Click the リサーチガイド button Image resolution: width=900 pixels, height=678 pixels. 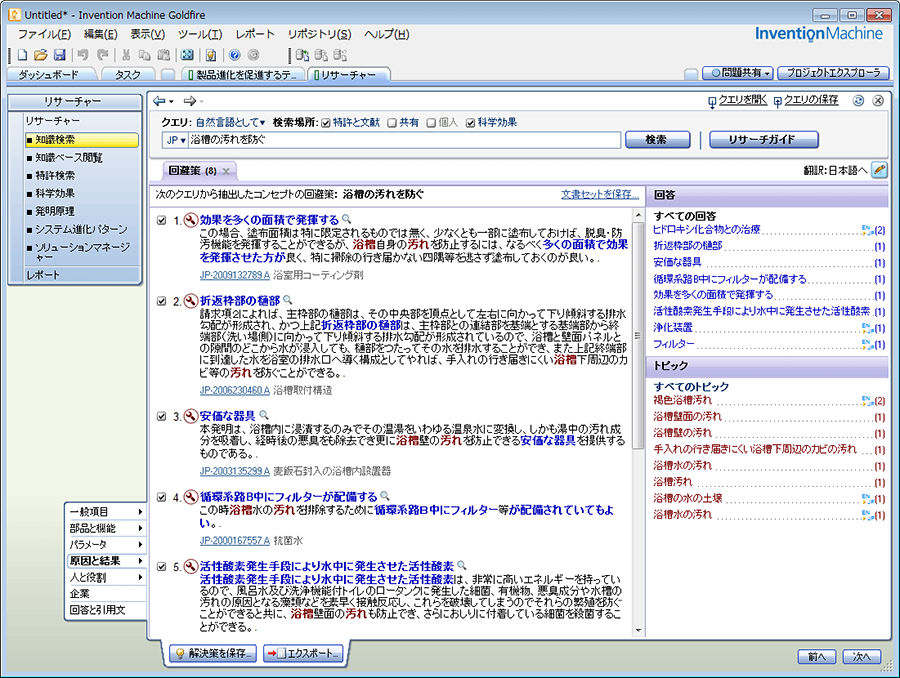pos(763,140)
